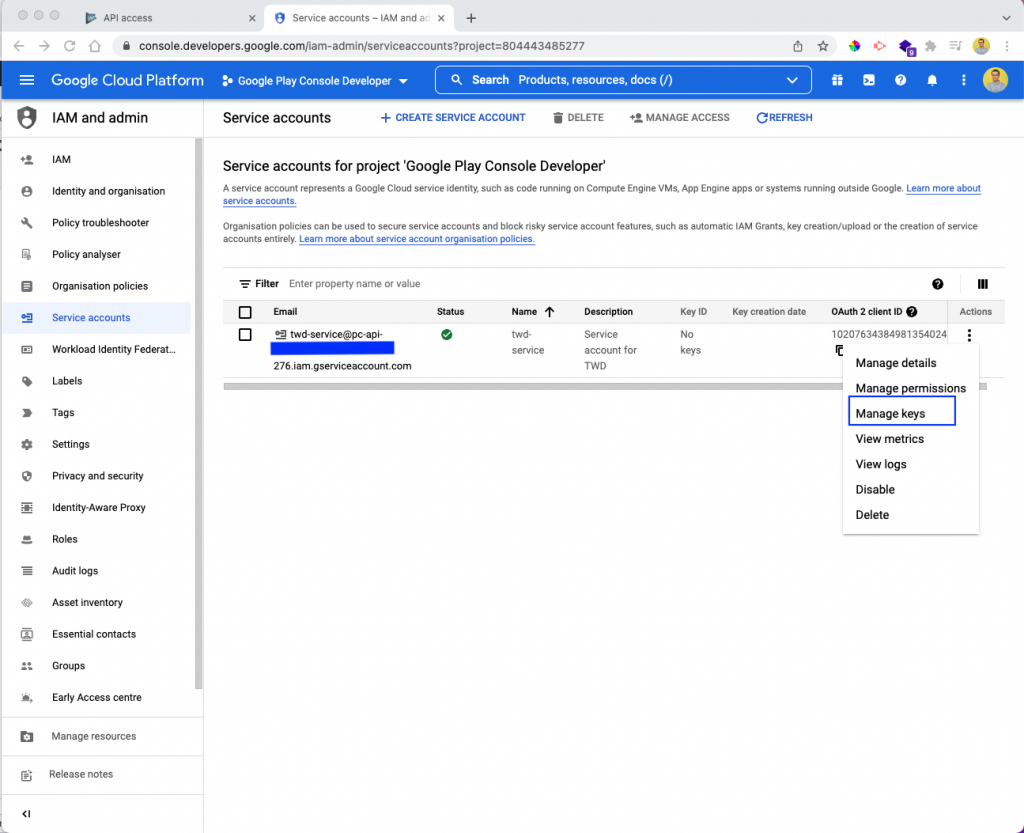Click the browser address bar URL
The image size is (1024, 833).
tap(361, 46)
